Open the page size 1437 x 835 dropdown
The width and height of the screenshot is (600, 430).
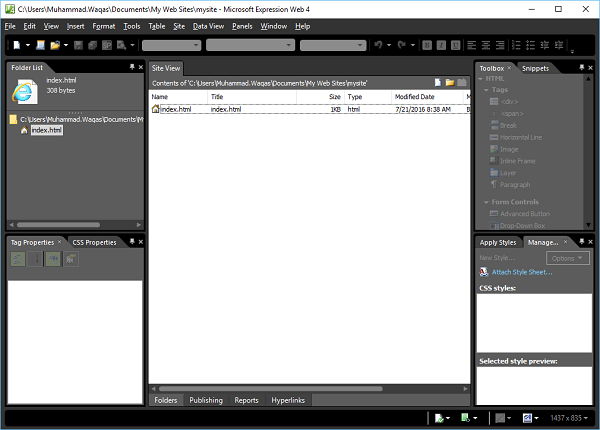(x=569, y=418)
